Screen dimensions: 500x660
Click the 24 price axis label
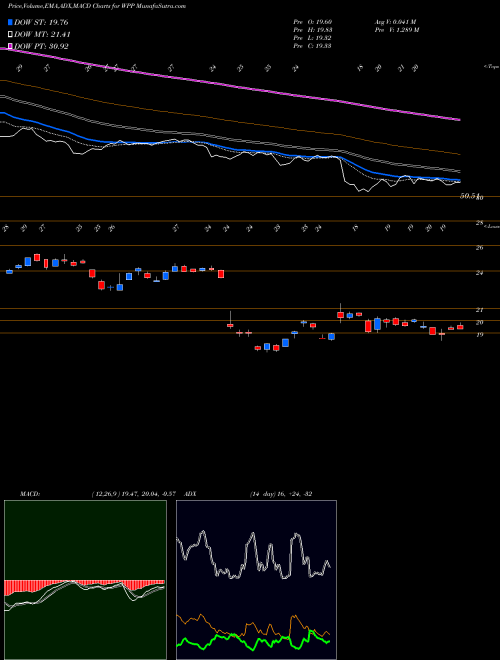point(479,273)
